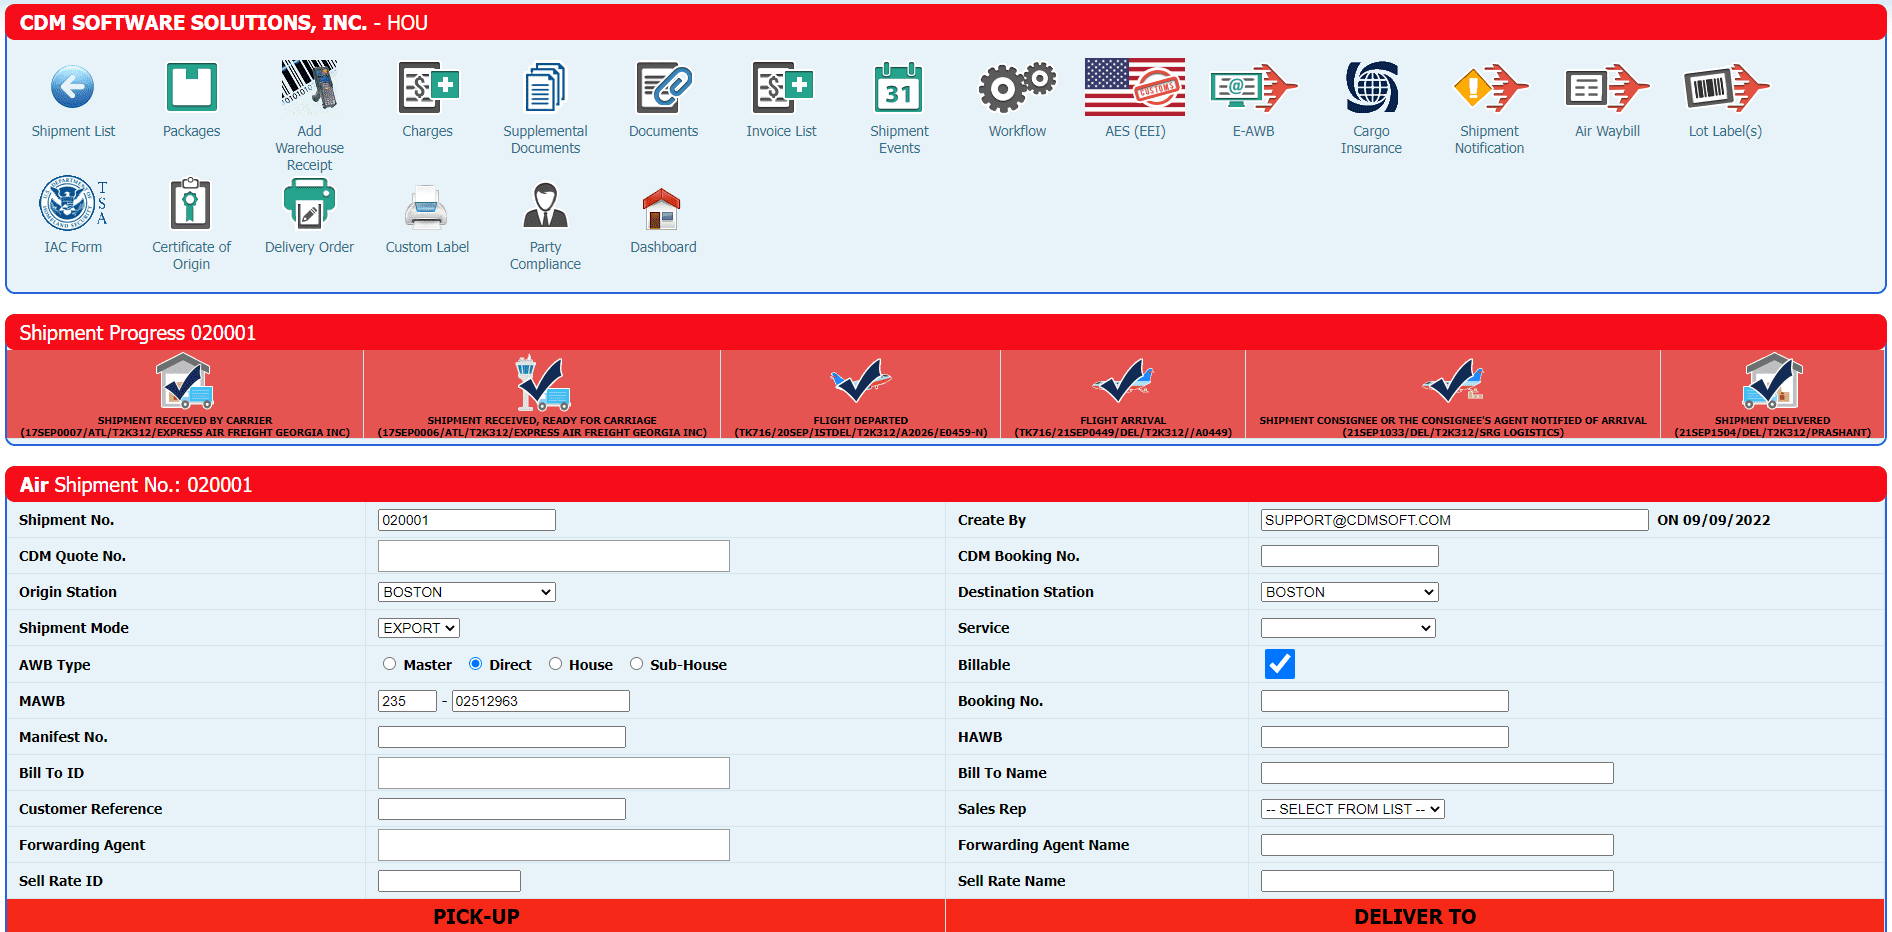Open Certificate of Origin icon
This screenshot has height=932, width=1892.
pyautogui.click(x=191, y=203)
